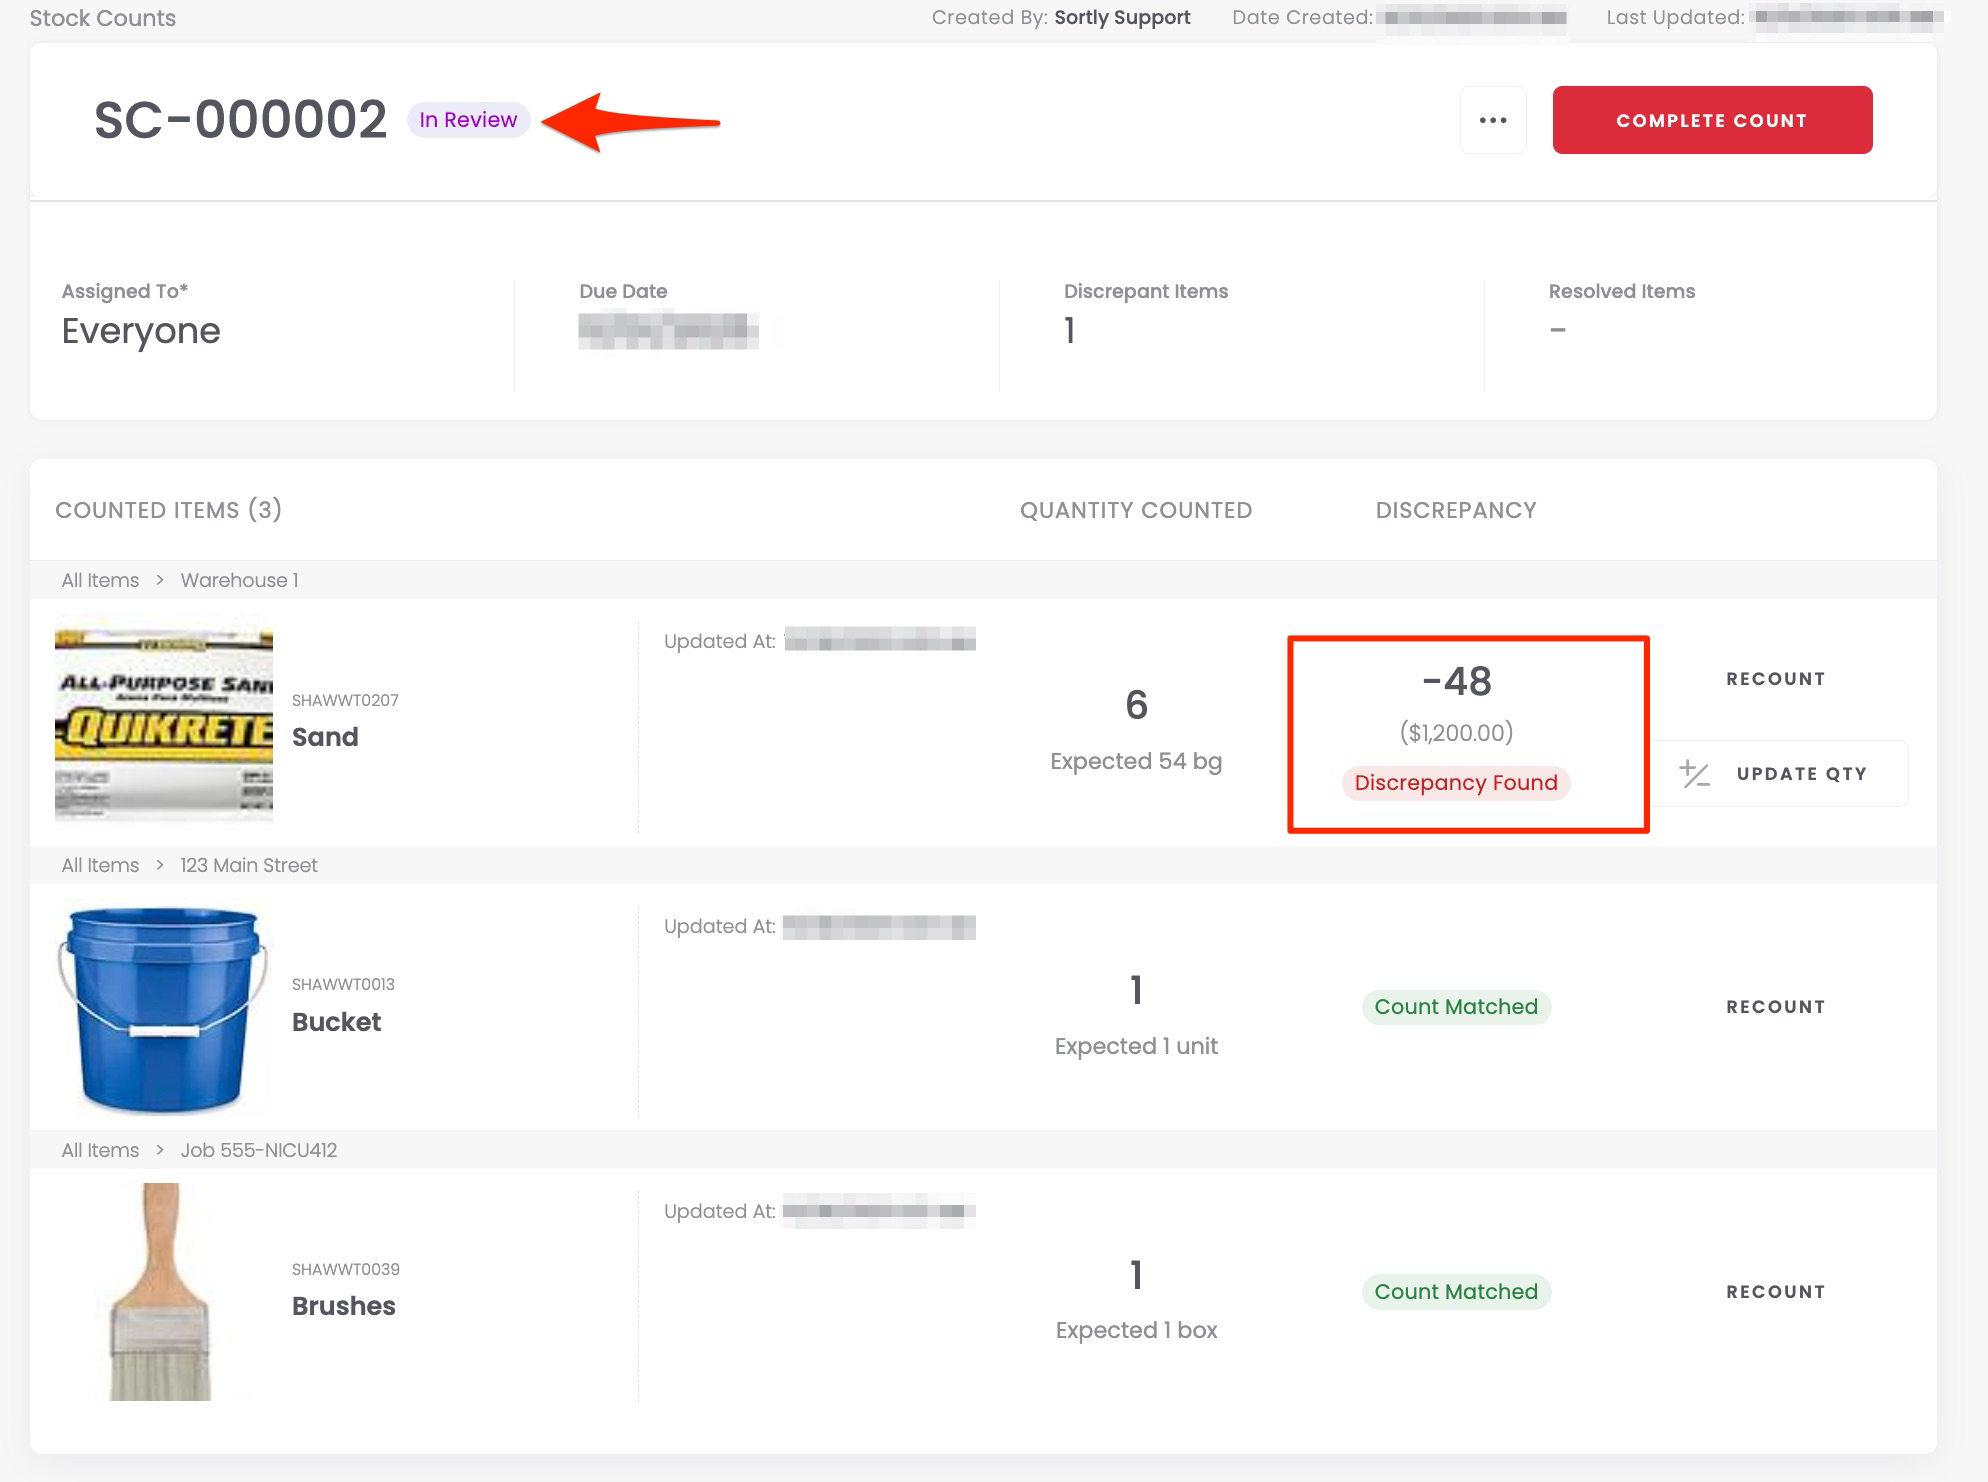Click the Due Date field value

point(668,331)
